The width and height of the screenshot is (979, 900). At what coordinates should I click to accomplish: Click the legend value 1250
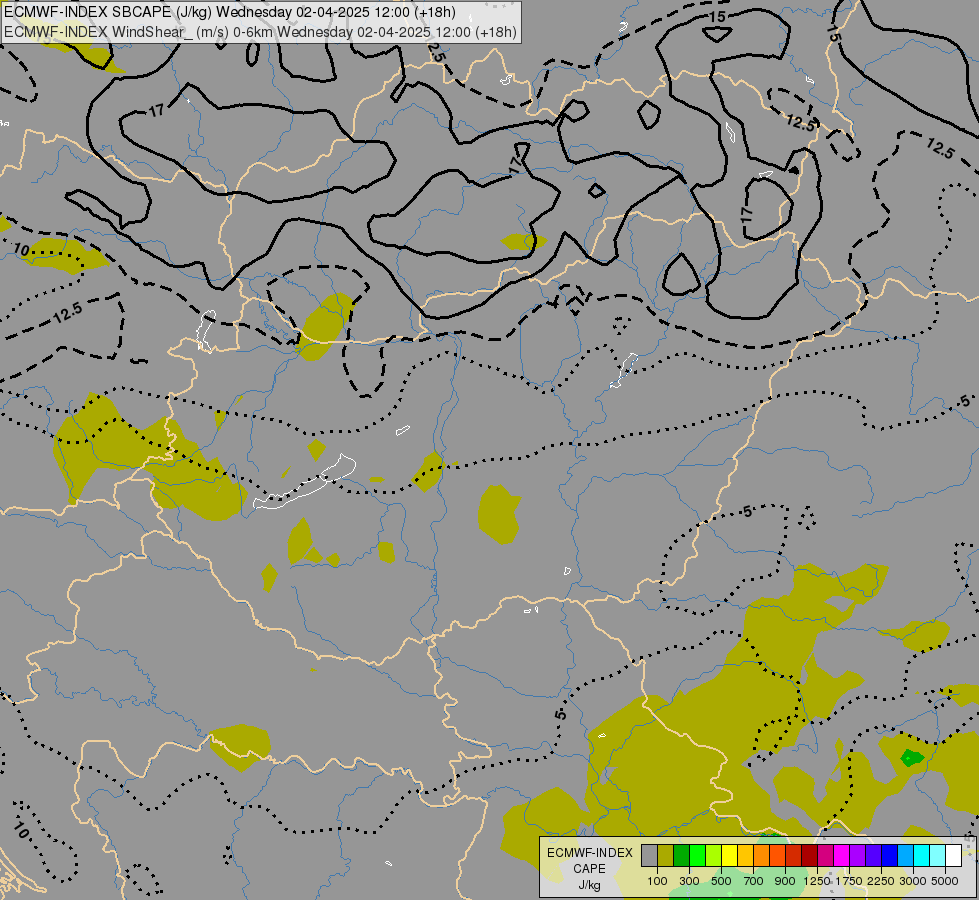817,881
